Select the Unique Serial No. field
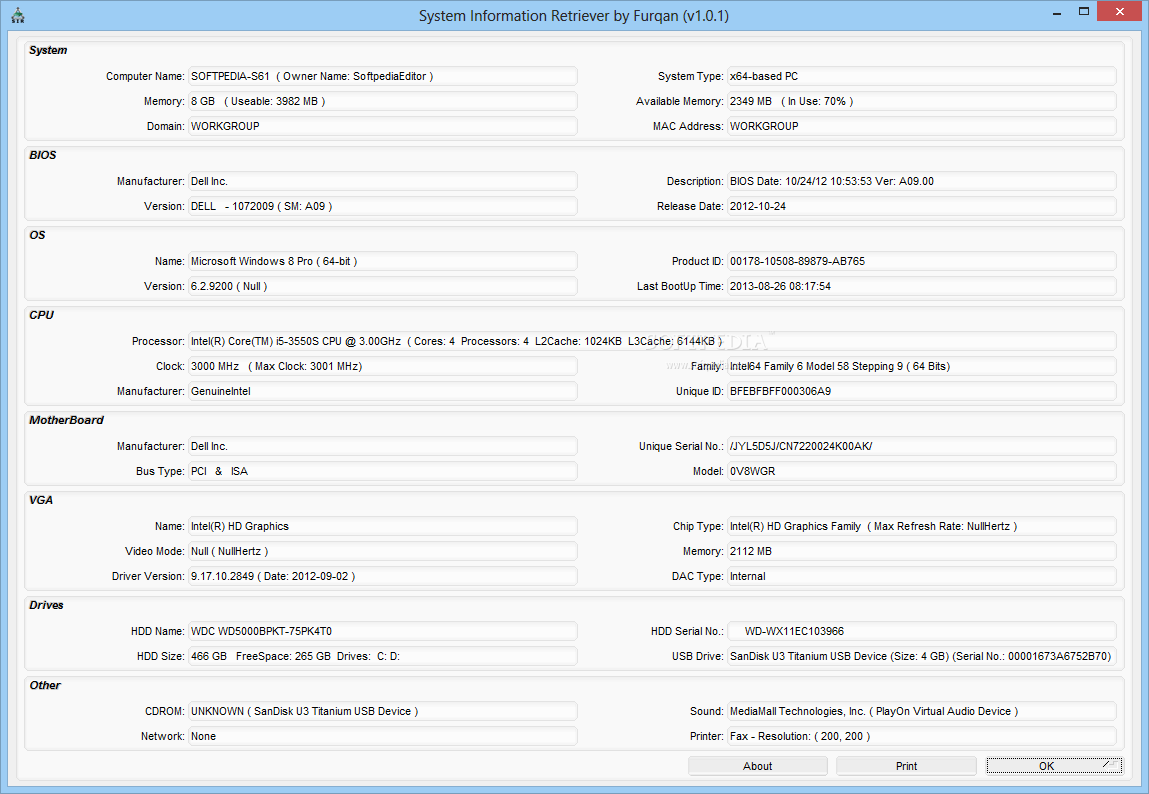The image size is (1149, 794). pyautogui.click(x=922, y=446)
